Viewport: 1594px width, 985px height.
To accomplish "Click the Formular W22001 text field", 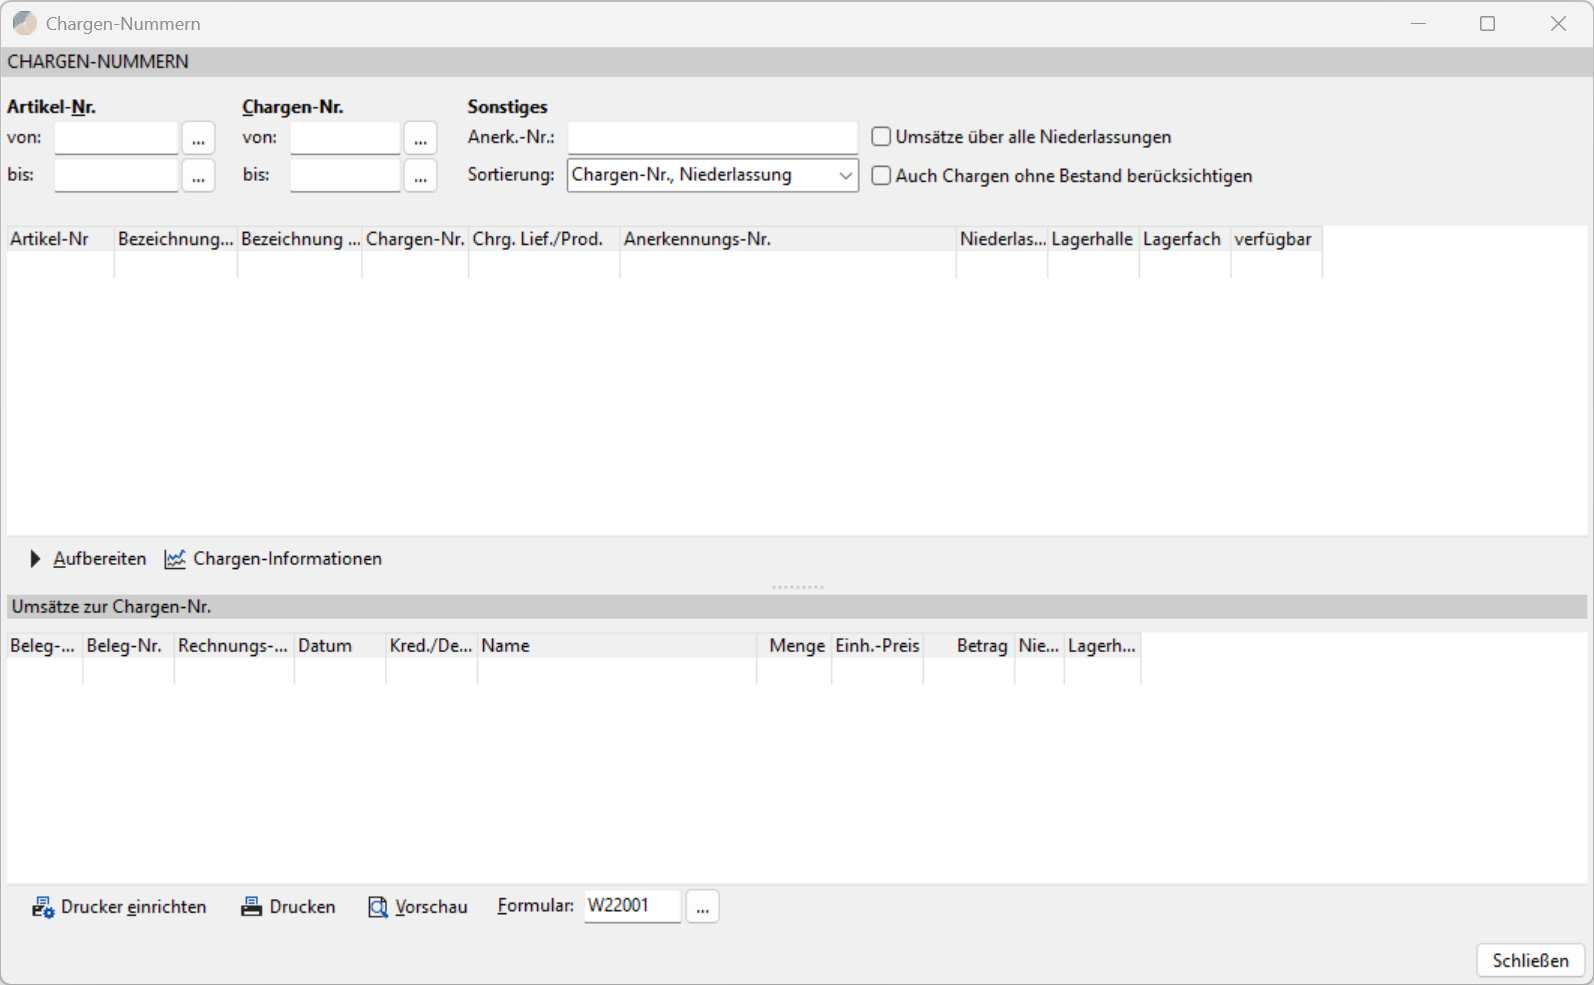I will pyautogui.click(x=632, y=906).
